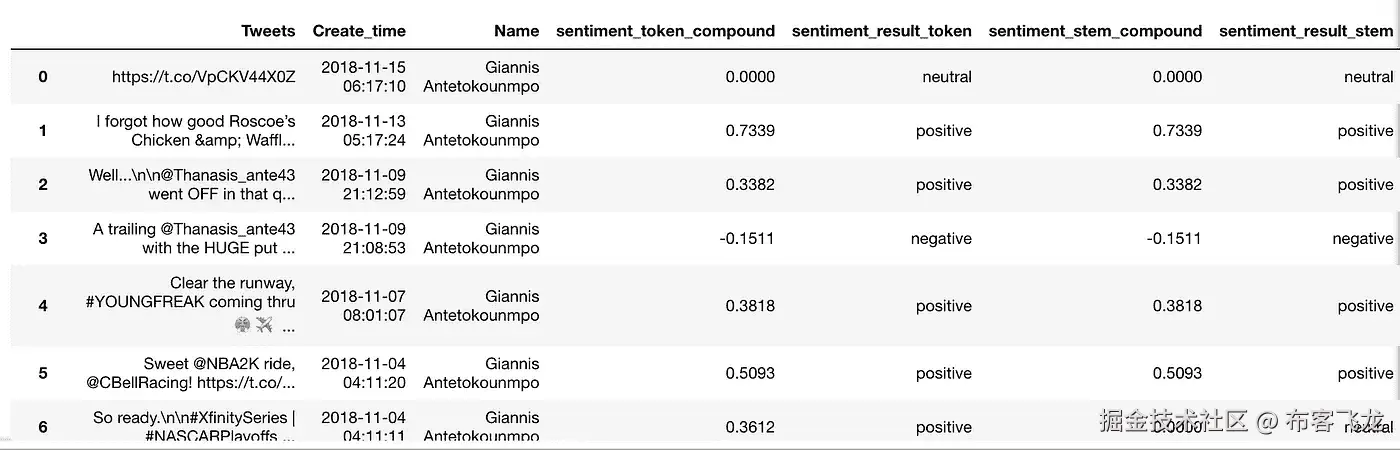1400x450 pixels.
Task: Click the 0.5093 stem compound value
Action: tap(1177, 373)
